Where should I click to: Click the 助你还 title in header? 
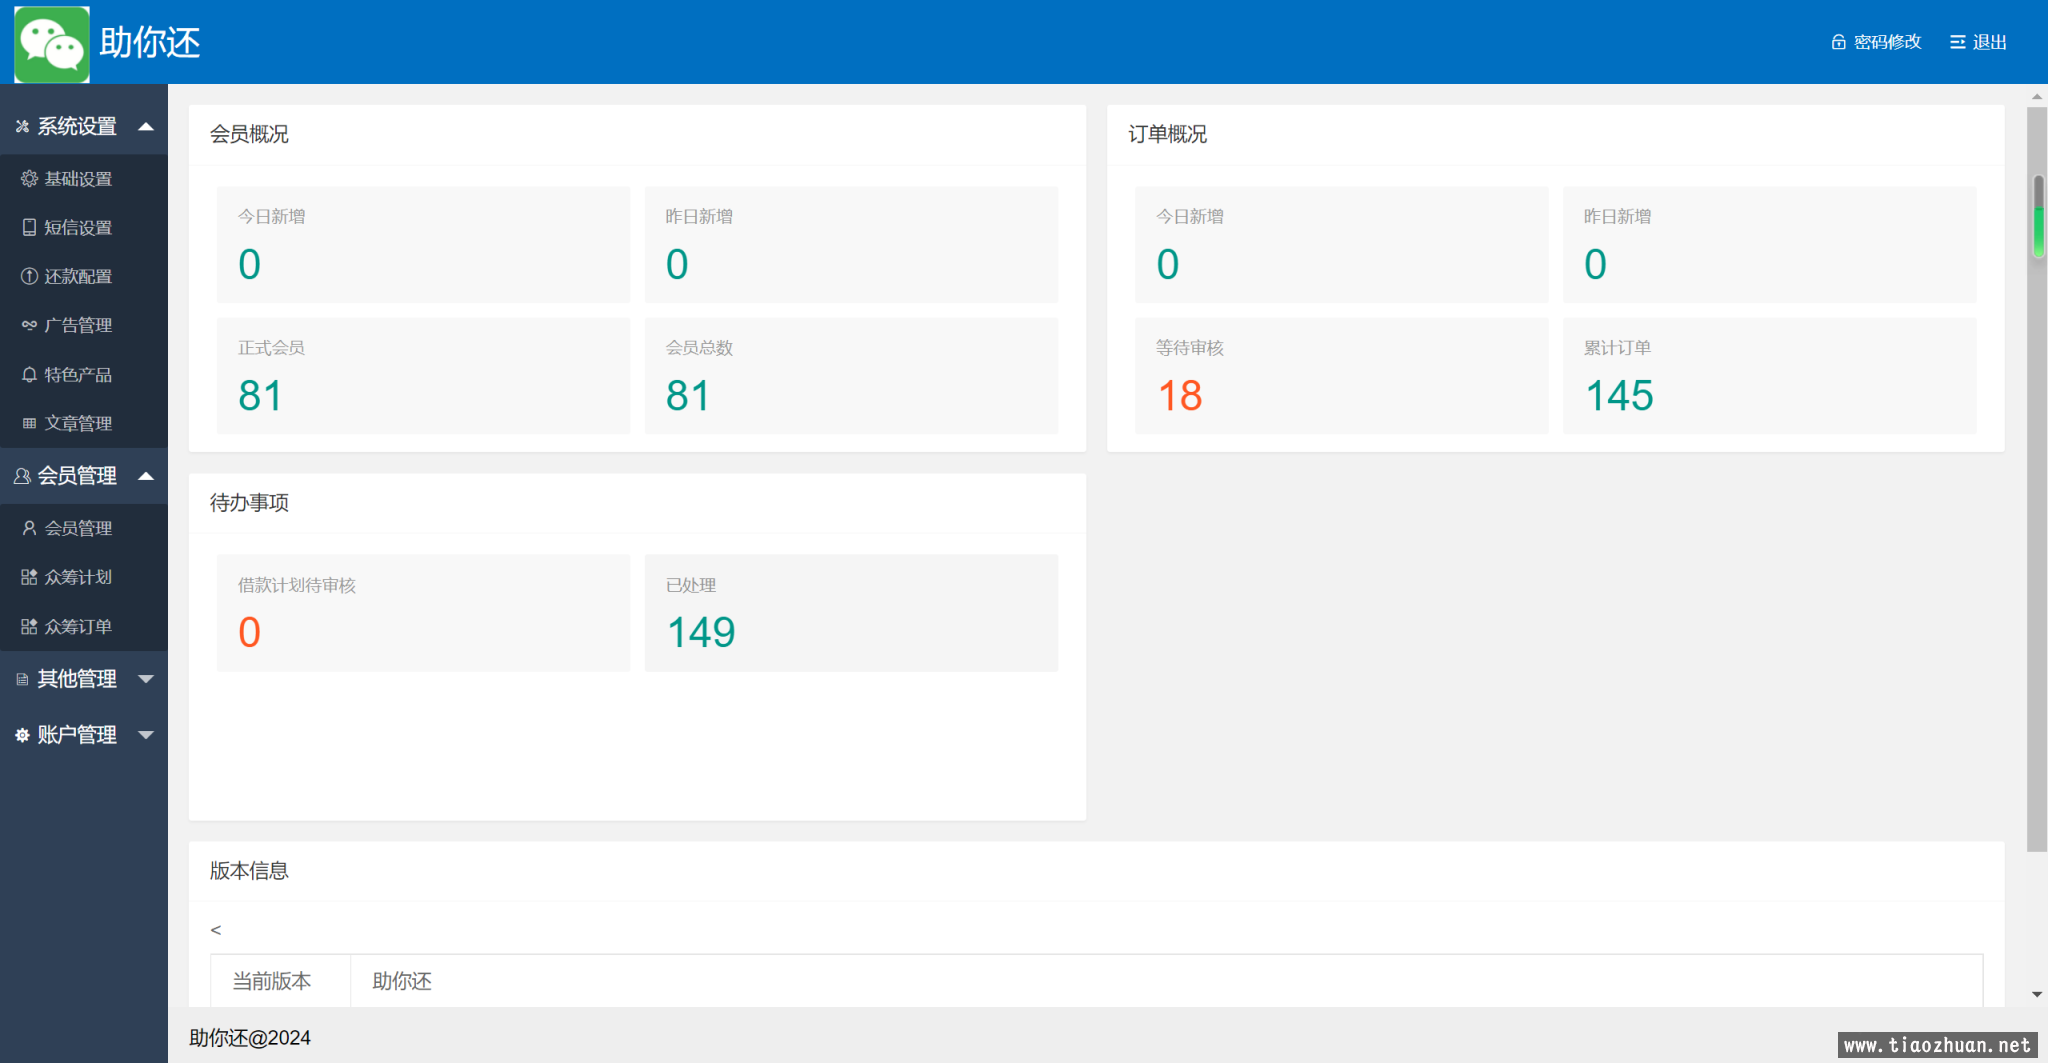[x=150, y=43]
